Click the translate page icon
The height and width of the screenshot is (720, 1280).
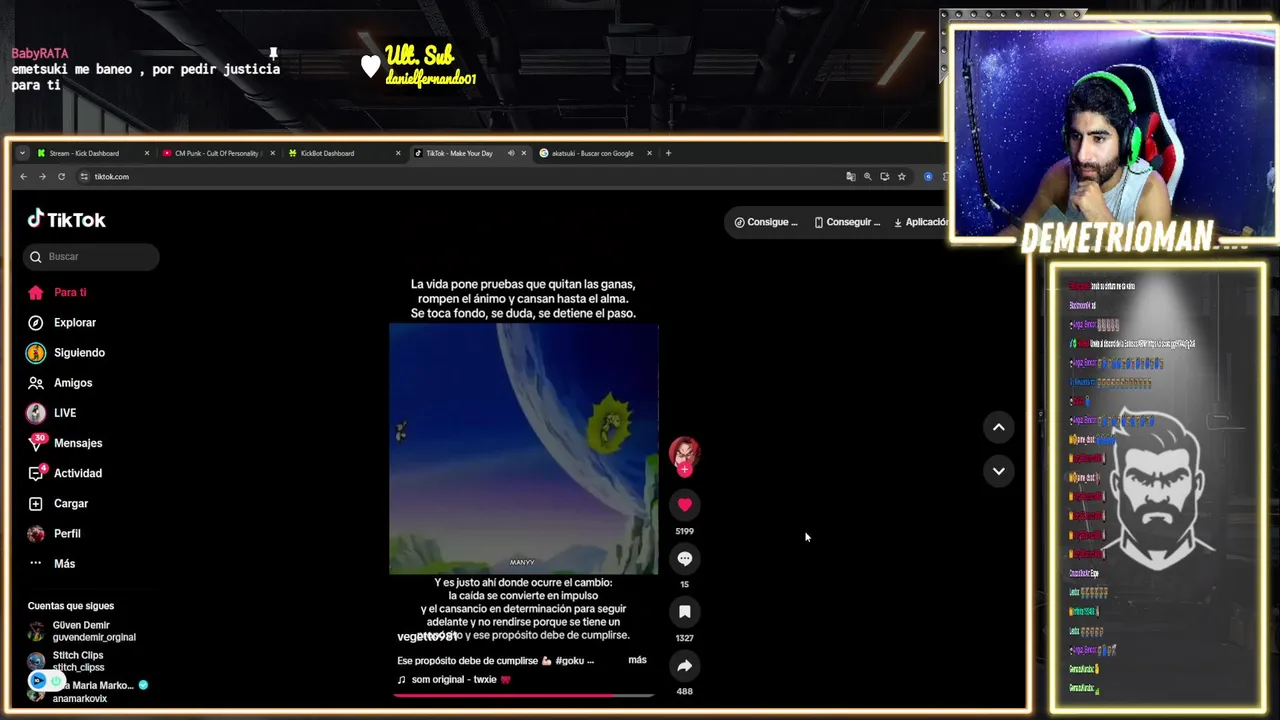point(851,177)
